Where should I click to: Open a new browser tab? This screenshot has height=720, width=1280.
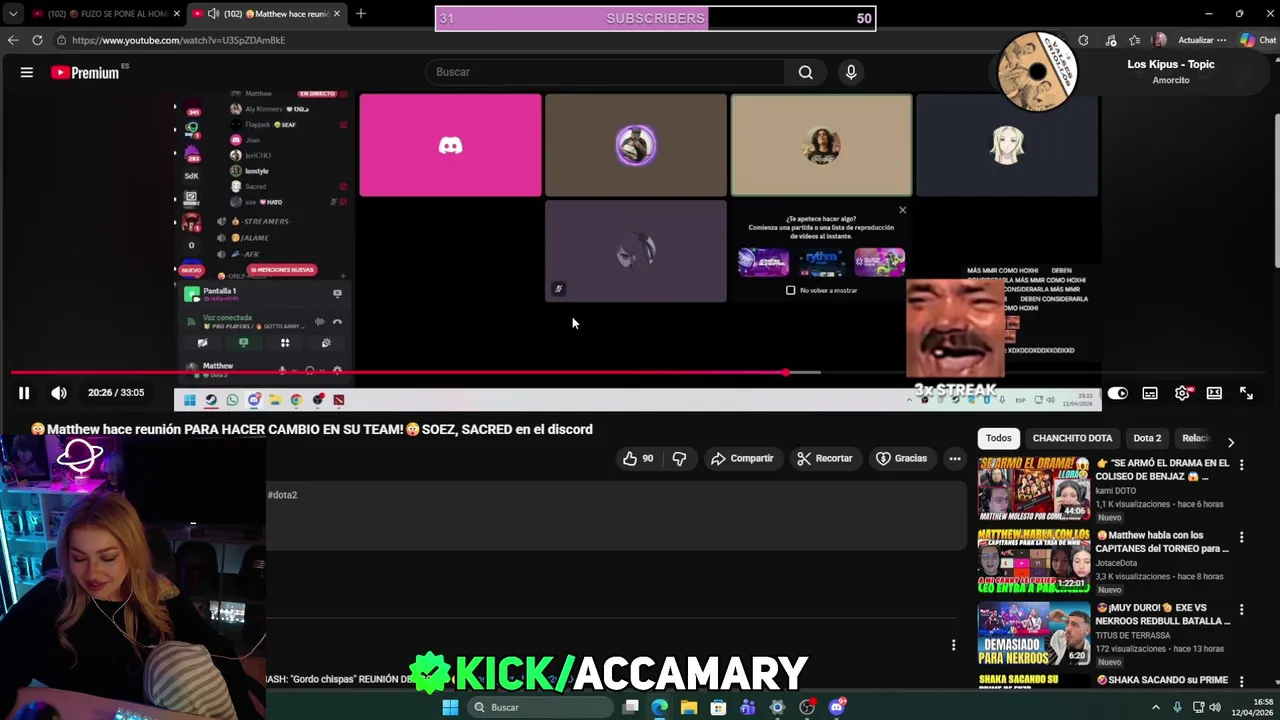click(x=361, y=13)
